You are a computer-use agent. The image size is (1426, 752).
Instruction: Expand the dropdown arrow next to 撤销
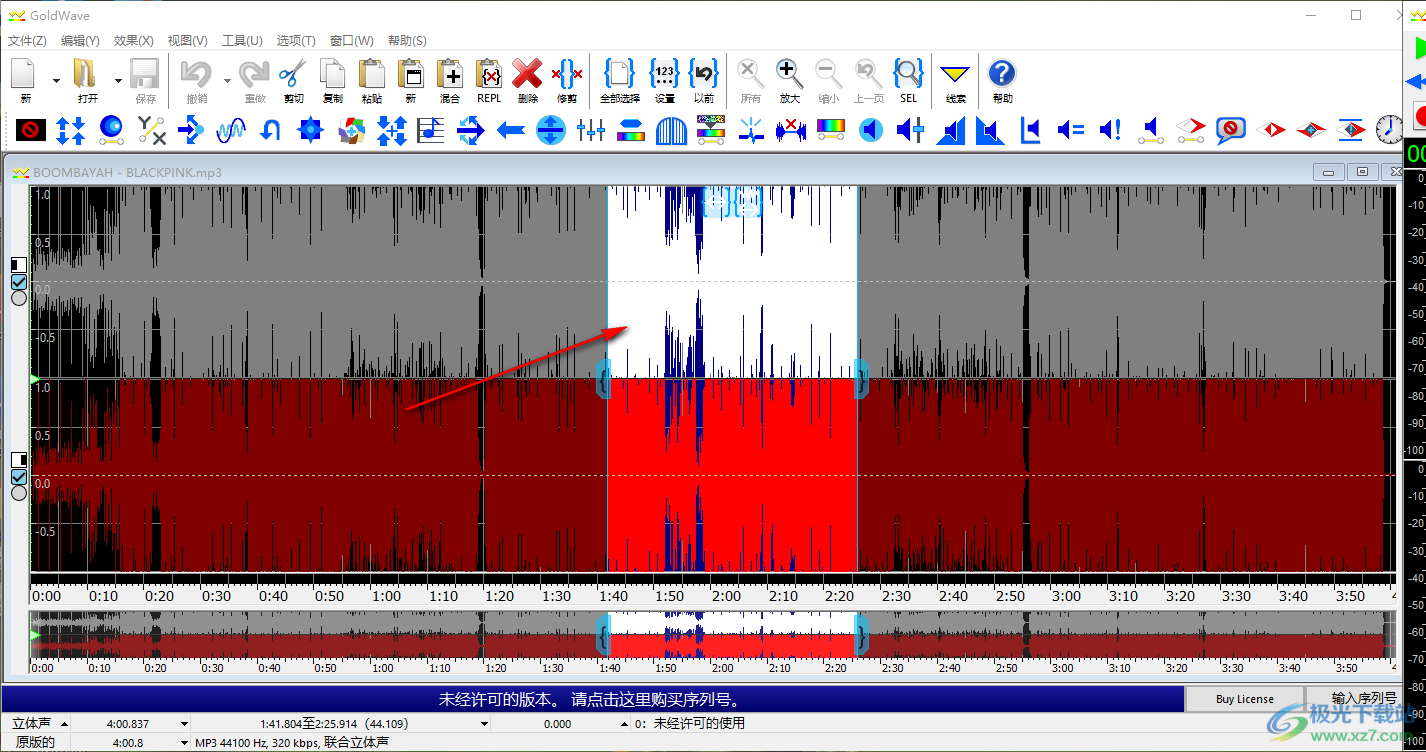tap(228, 81)
